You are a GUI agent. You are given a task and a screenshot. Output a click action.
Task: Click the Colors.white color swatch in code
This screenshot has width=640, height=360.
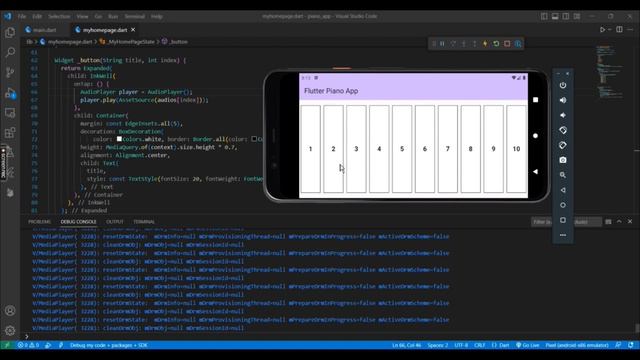[x=119, y=139]
